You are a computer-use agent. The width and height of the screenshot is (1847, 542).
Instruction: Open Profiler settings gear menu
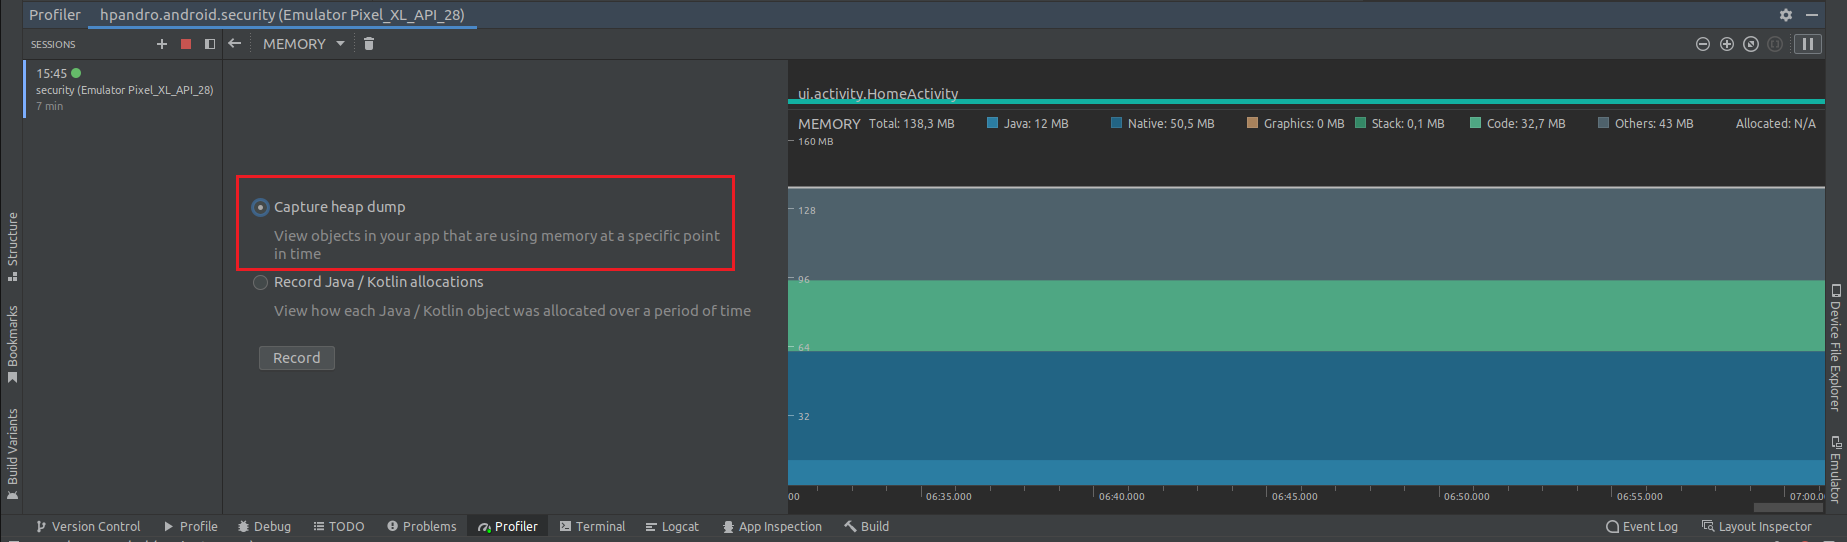[x=1786, y=15]
